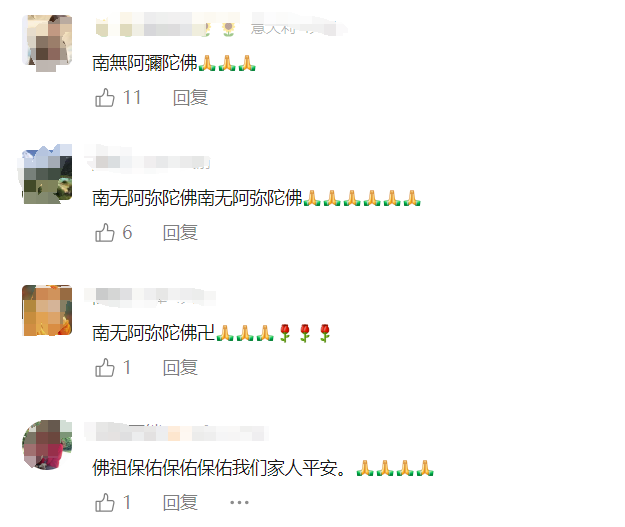Reply to the 佛祖保佑 comment
Viewport: 625px width, 527px height.
click(x=181, y=502)
